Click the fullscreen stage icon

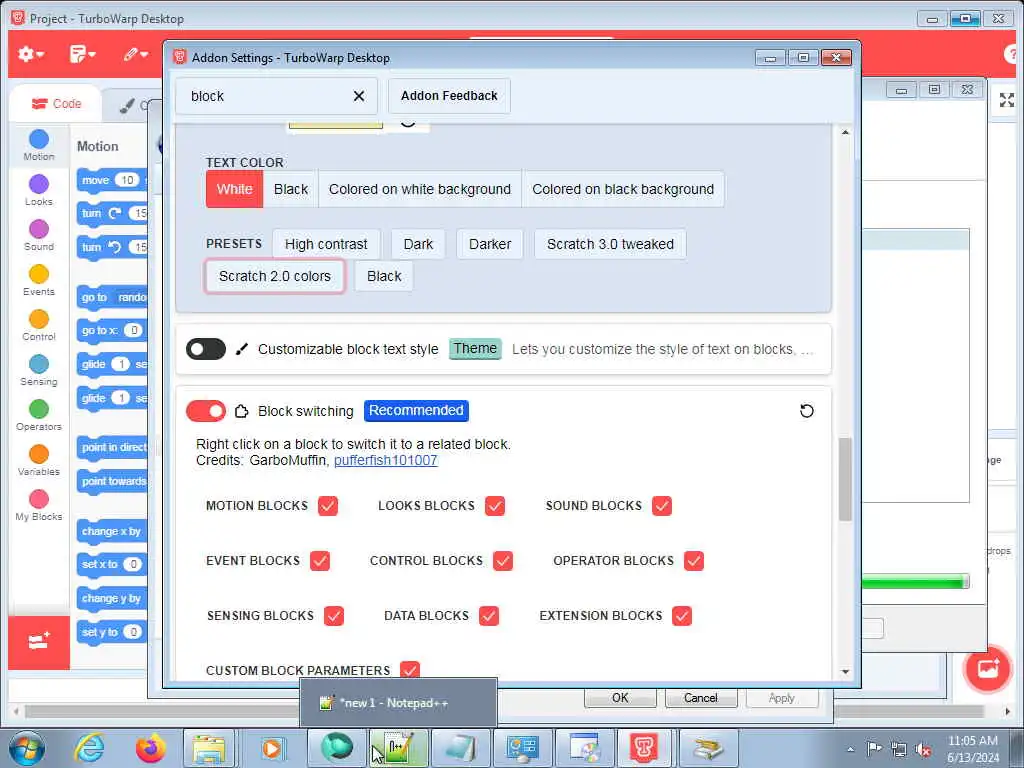(x=1006, y=100)
